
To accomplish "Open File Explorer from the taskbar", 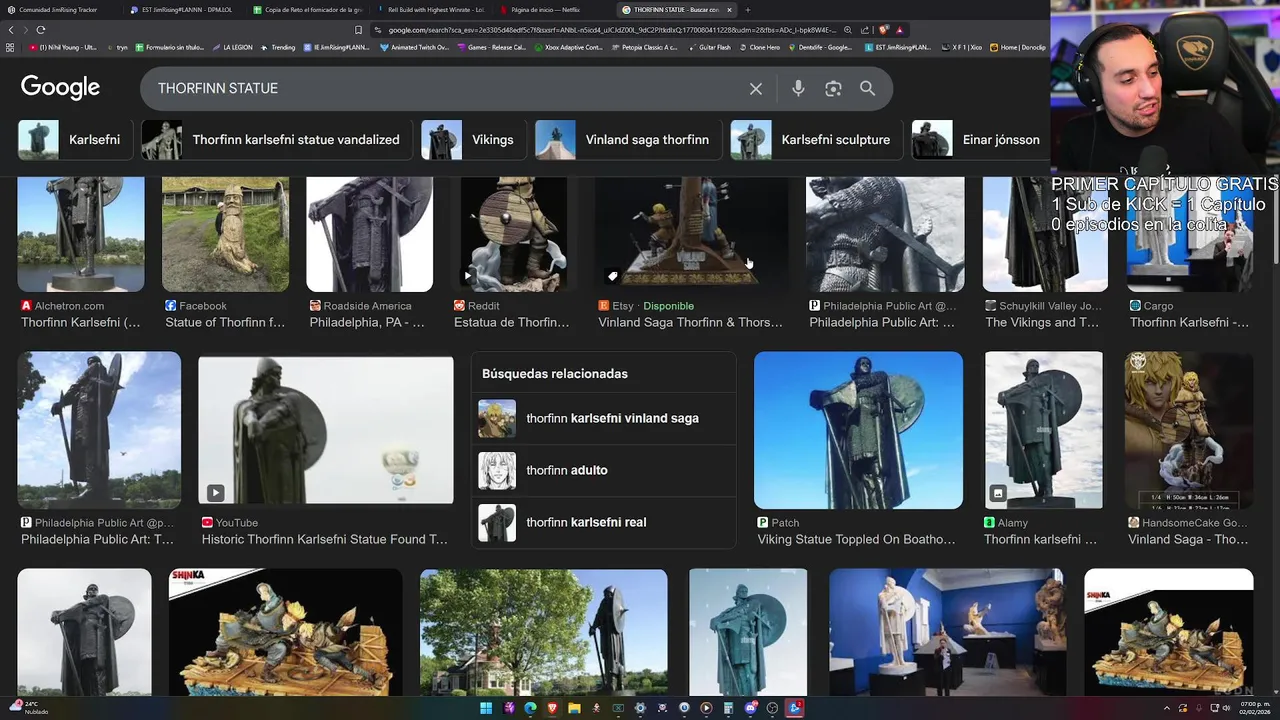I will pos(574,708).
